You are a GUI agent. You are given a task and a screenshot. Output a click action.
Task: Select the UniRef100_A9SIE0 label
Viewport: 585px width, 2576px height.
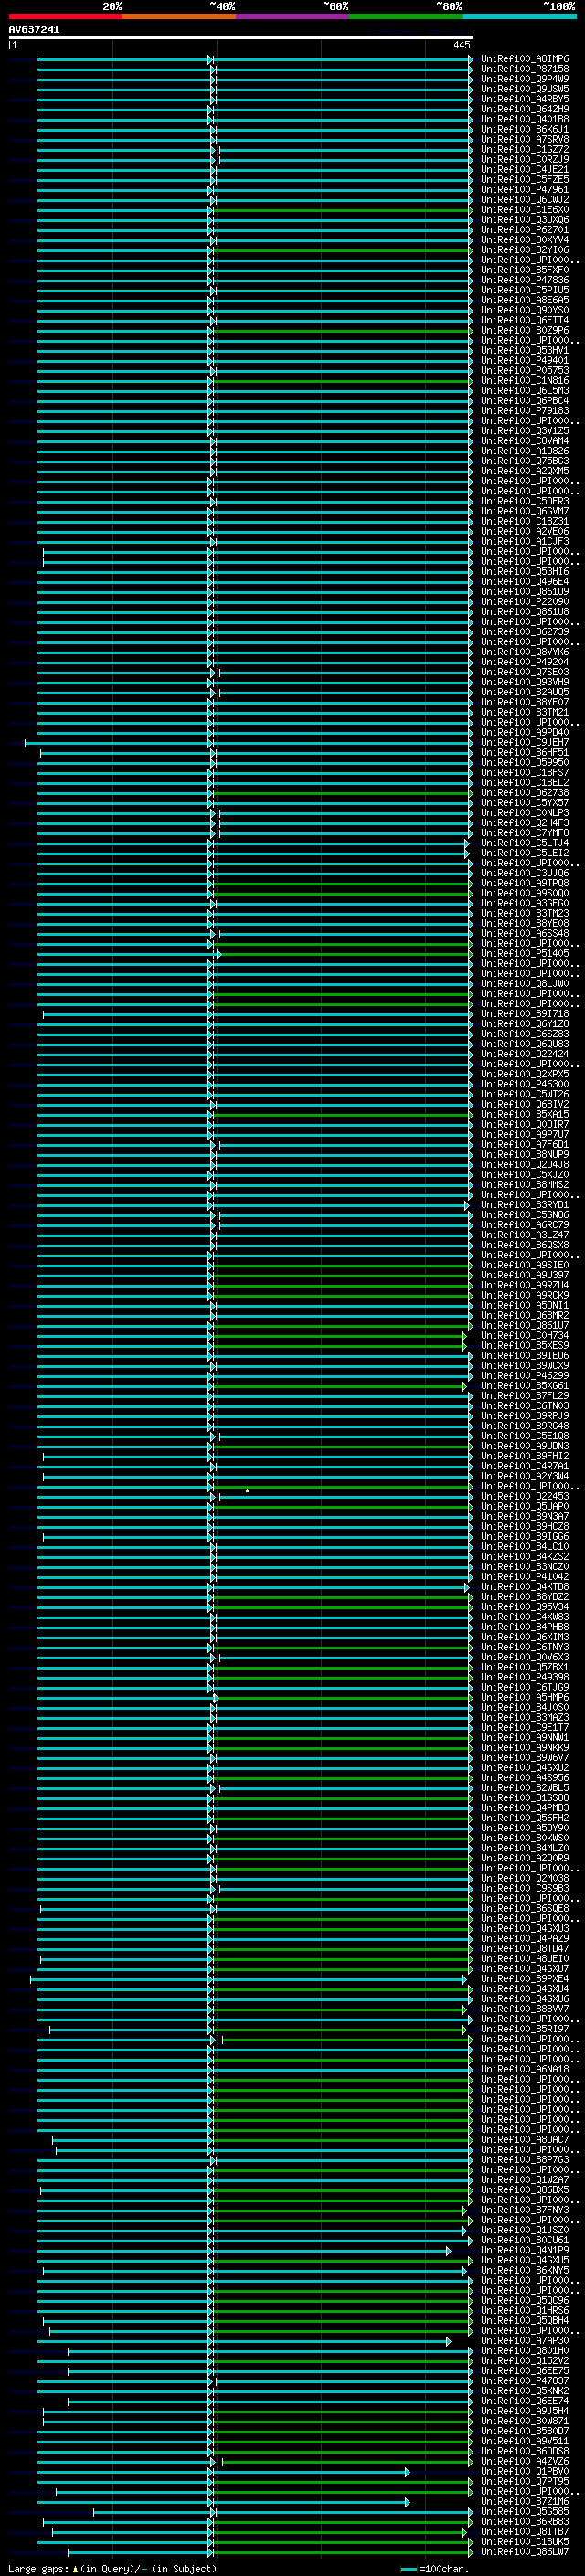click(x=524, y=1265)
